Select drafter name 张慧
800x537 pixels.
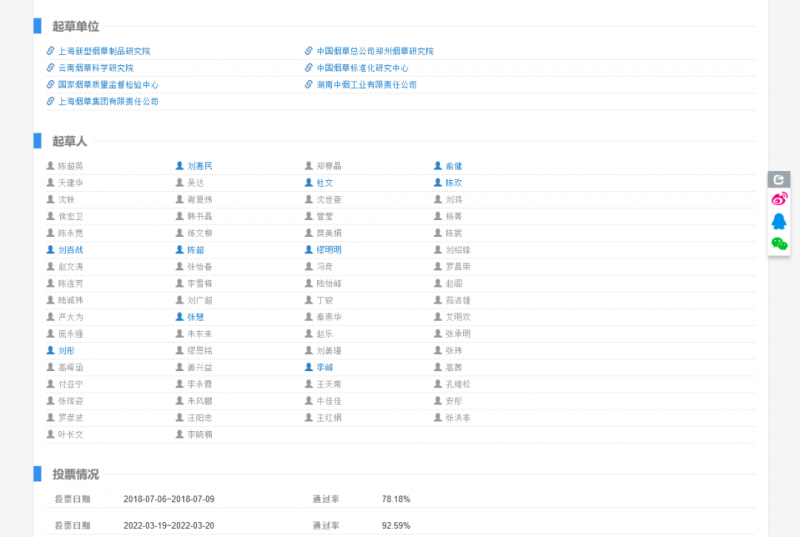(x=195, y=317)
